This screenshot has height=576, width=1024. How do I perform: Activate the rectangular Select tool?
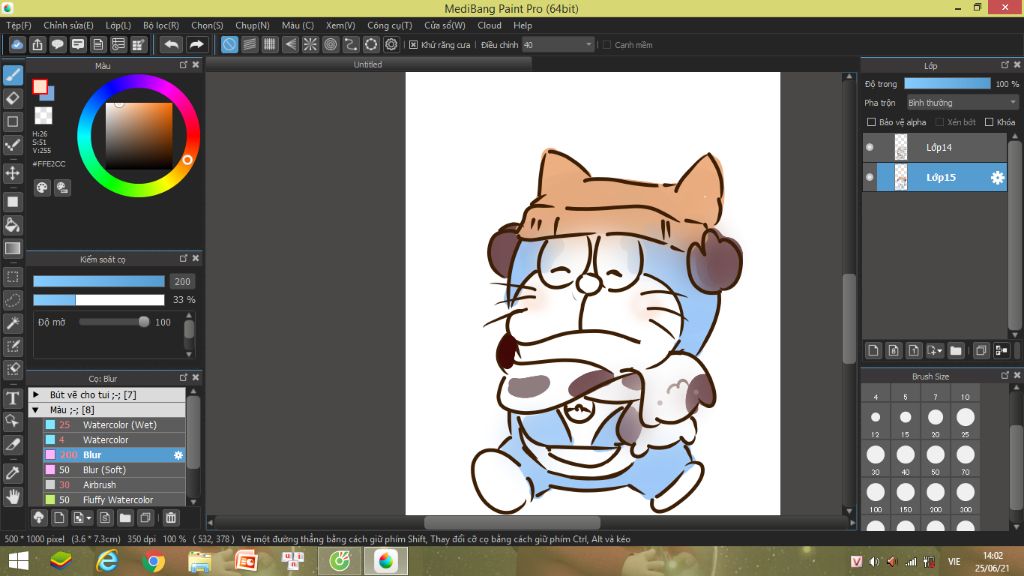coord(12,277)
